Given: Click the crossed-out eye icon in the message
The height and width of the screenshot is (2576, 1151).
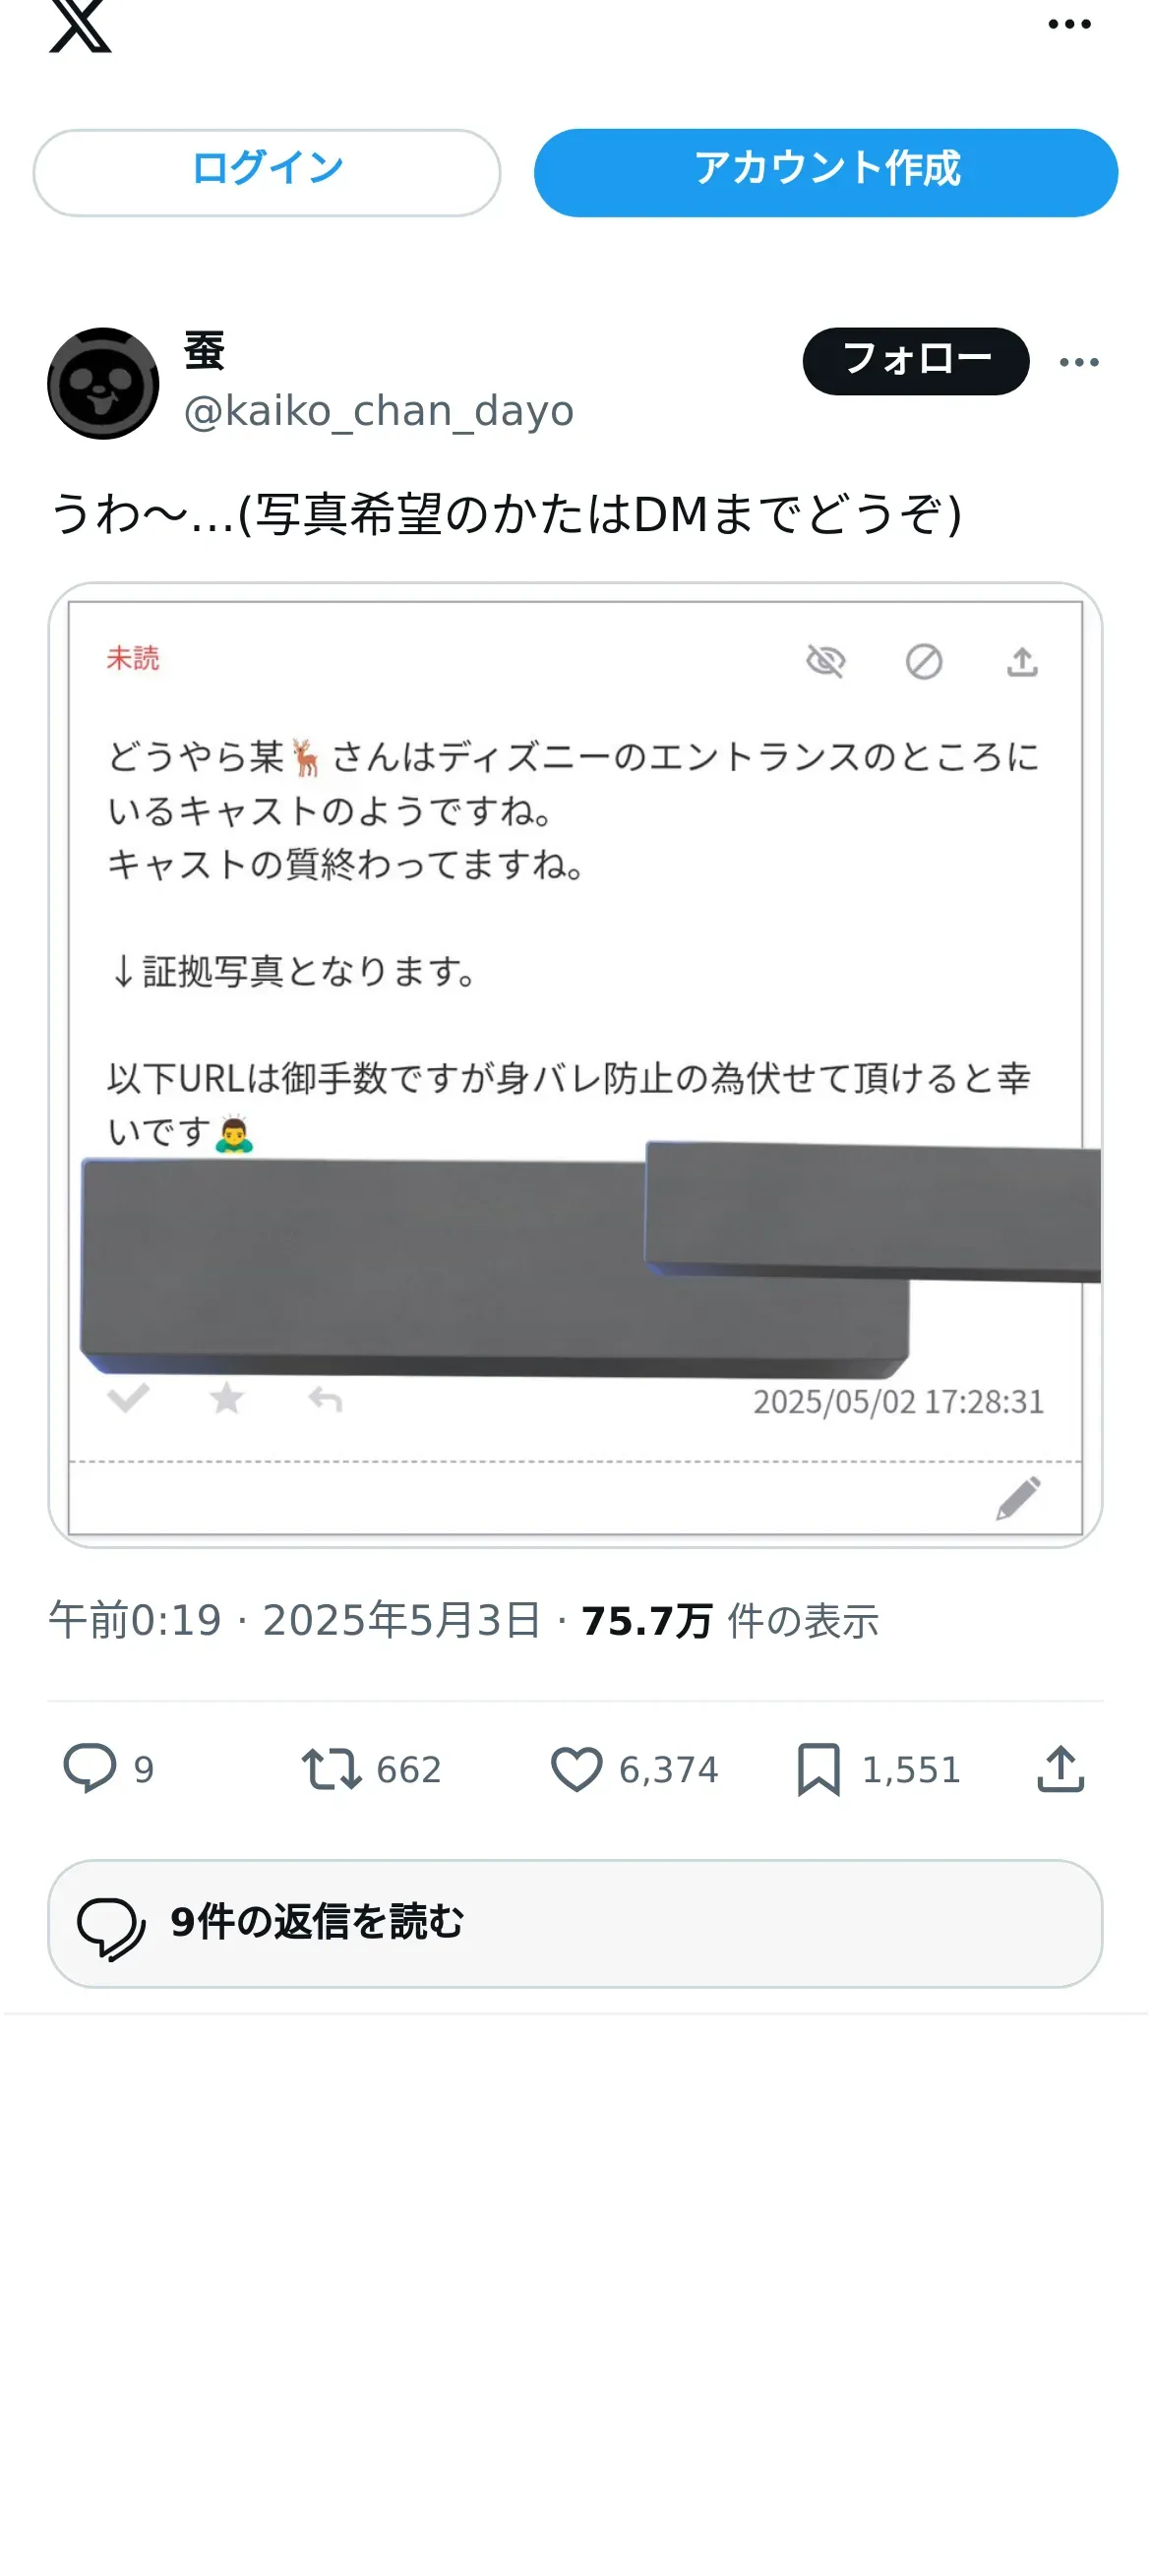Looking at the screenshot, I should point(826,661).
